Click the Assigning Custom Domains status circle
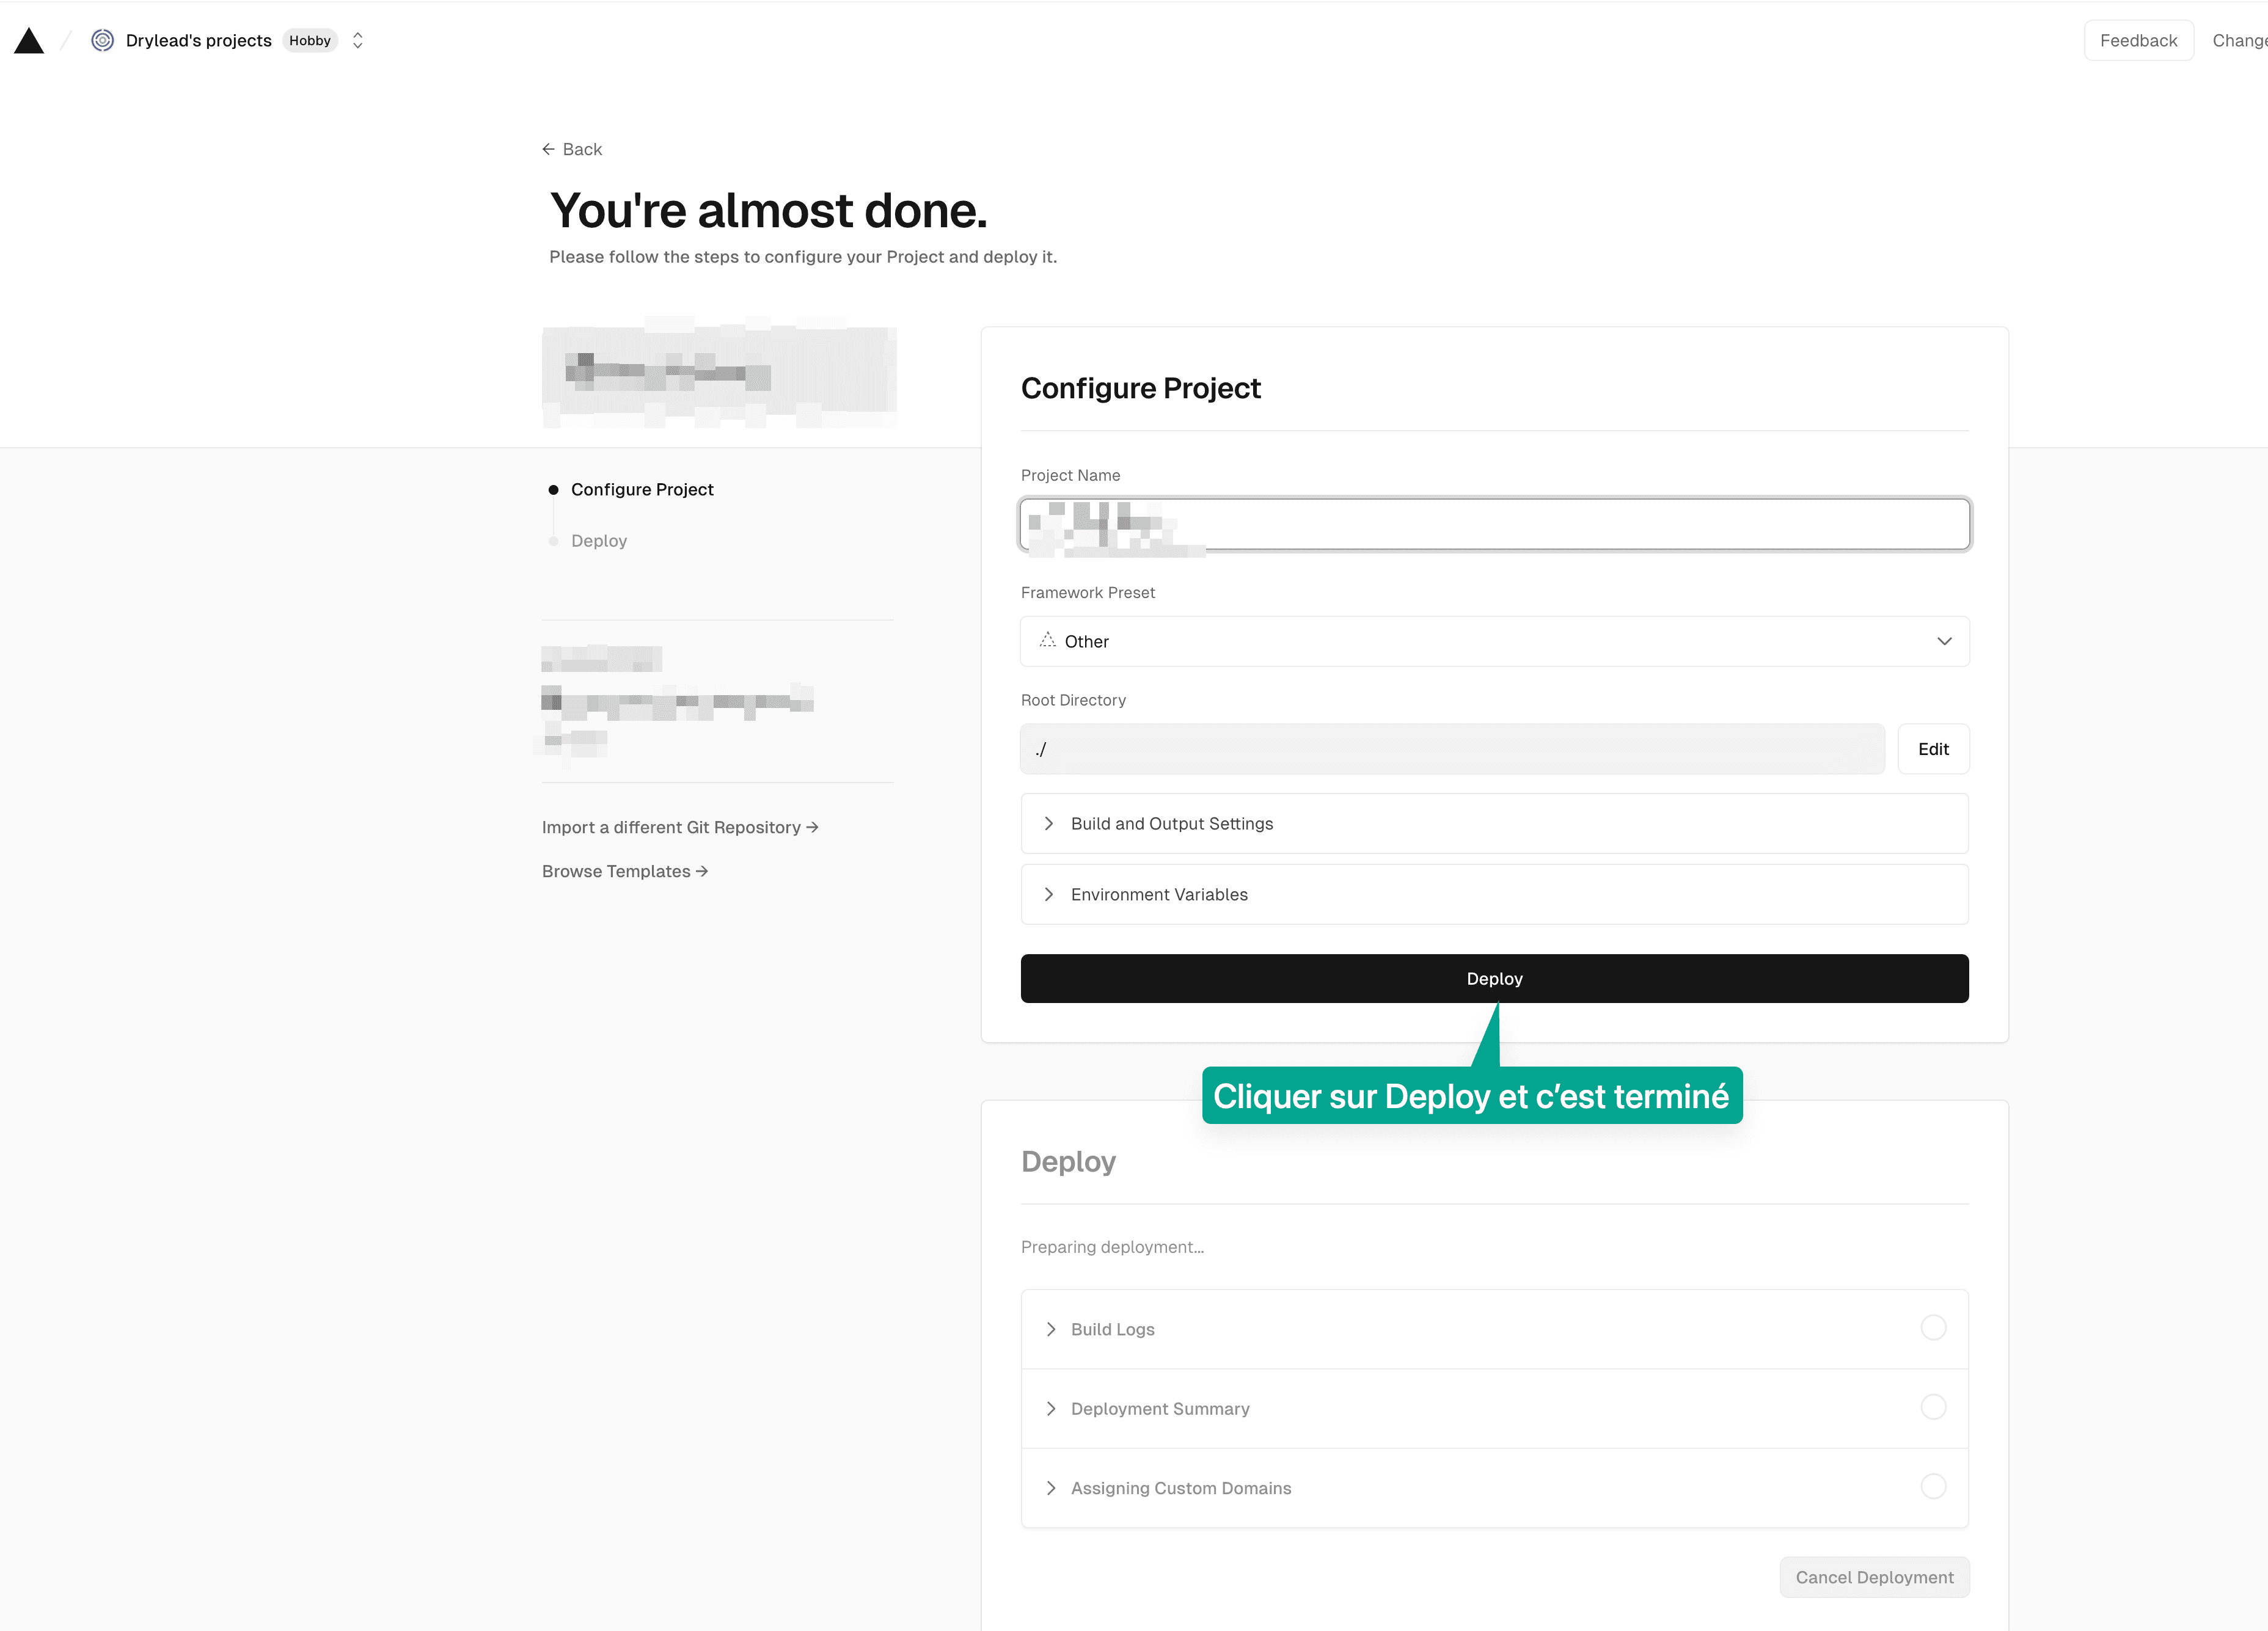The image size is (2268, 1631). tap(1933, 1486)
